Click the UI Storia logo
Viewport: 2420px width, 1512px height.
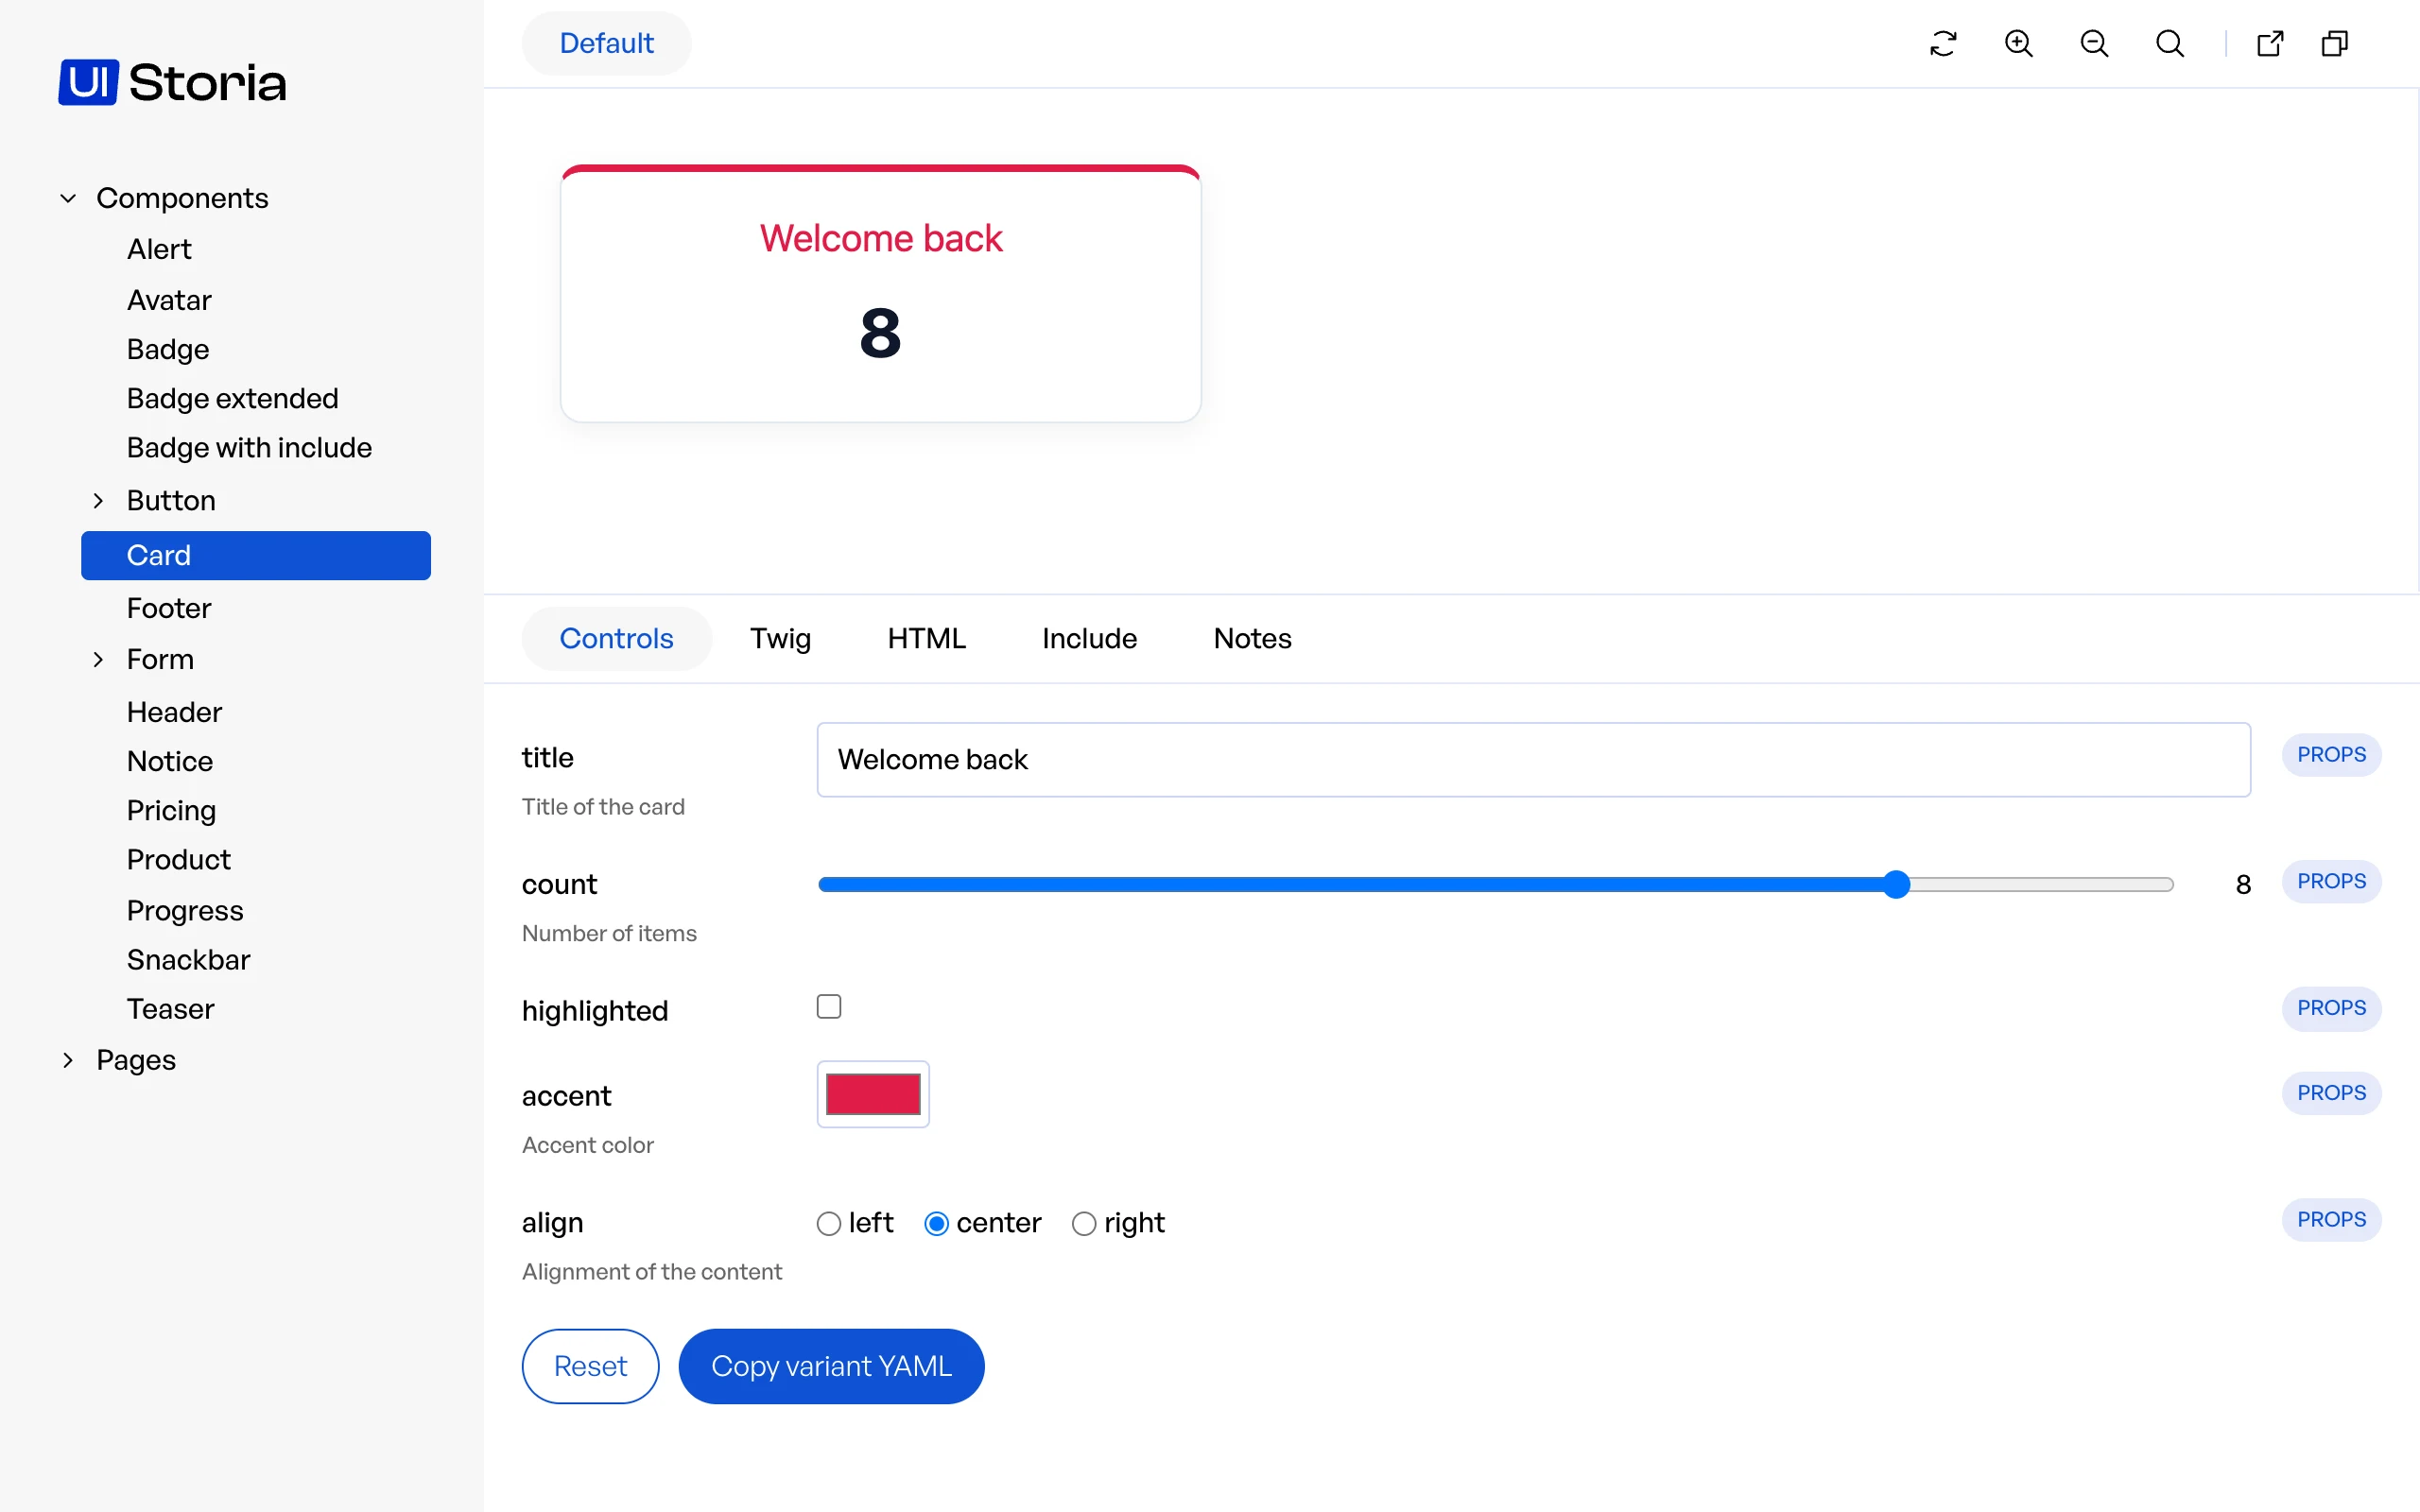pos(172,82)
